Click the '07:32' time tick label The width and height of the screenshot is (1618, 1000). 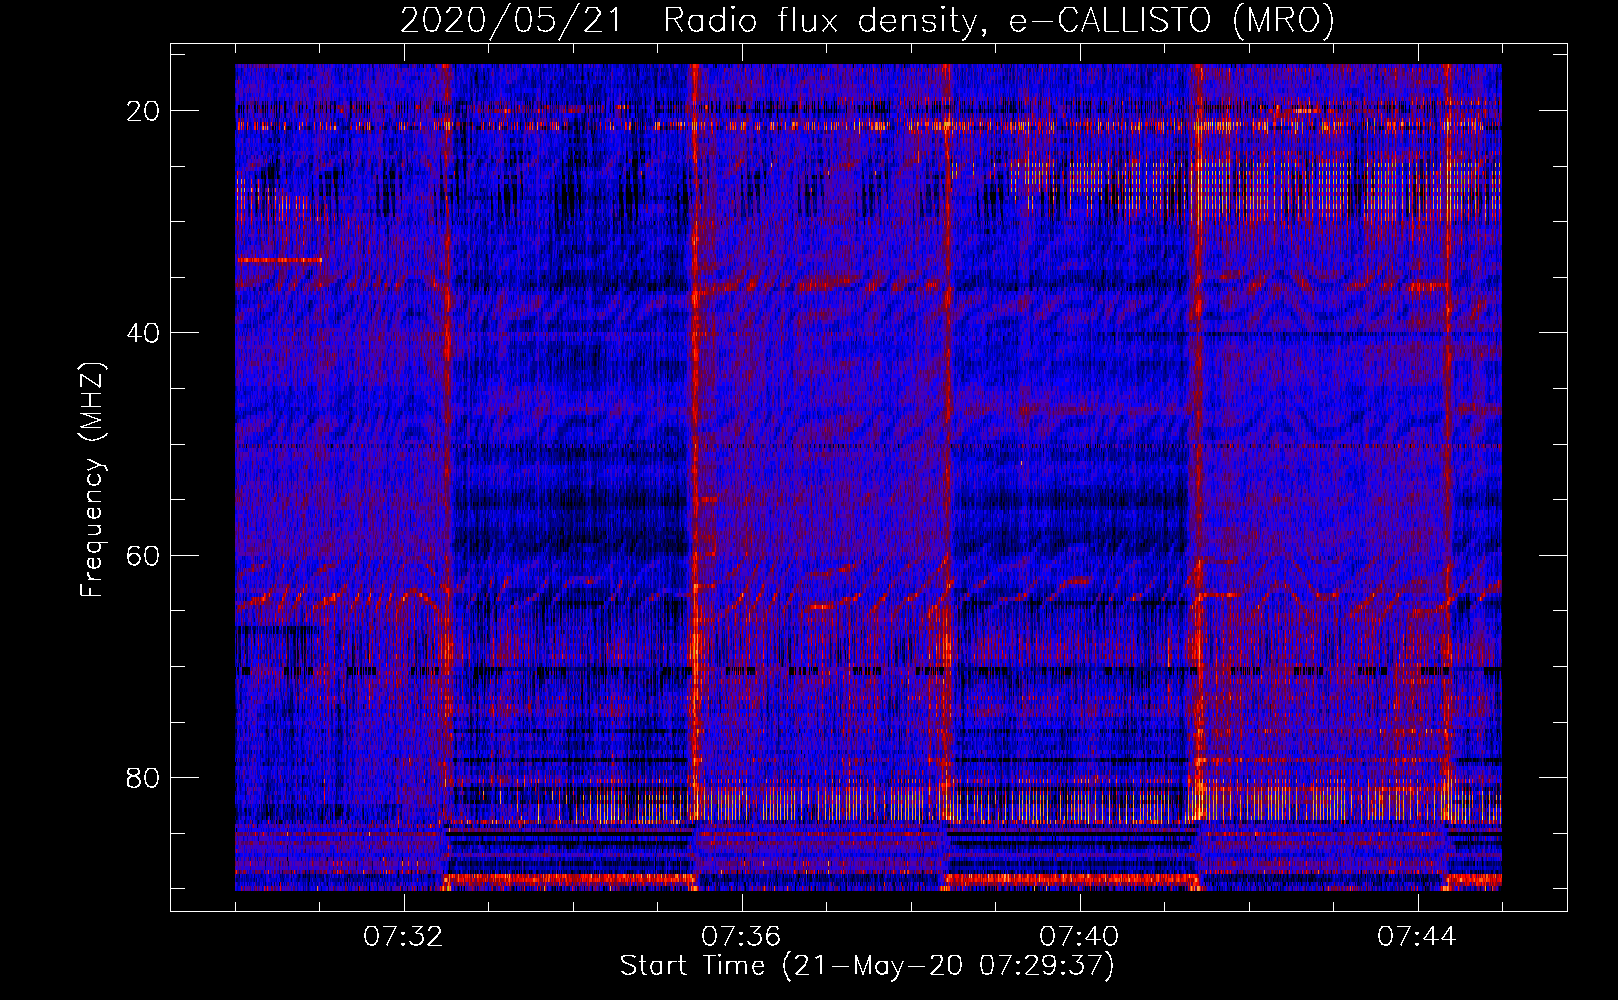pos(403,937)
